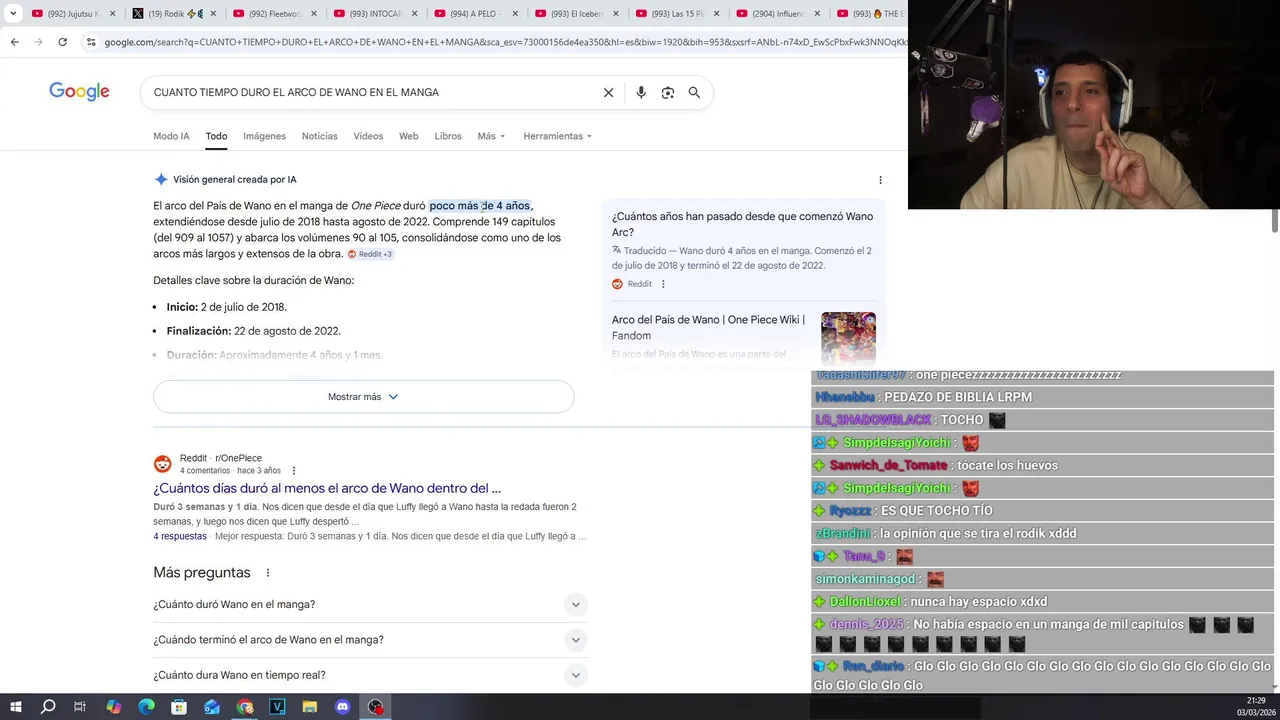Click the browser forward arrow
1280x720 pixels.
click(x=38, y=42)
